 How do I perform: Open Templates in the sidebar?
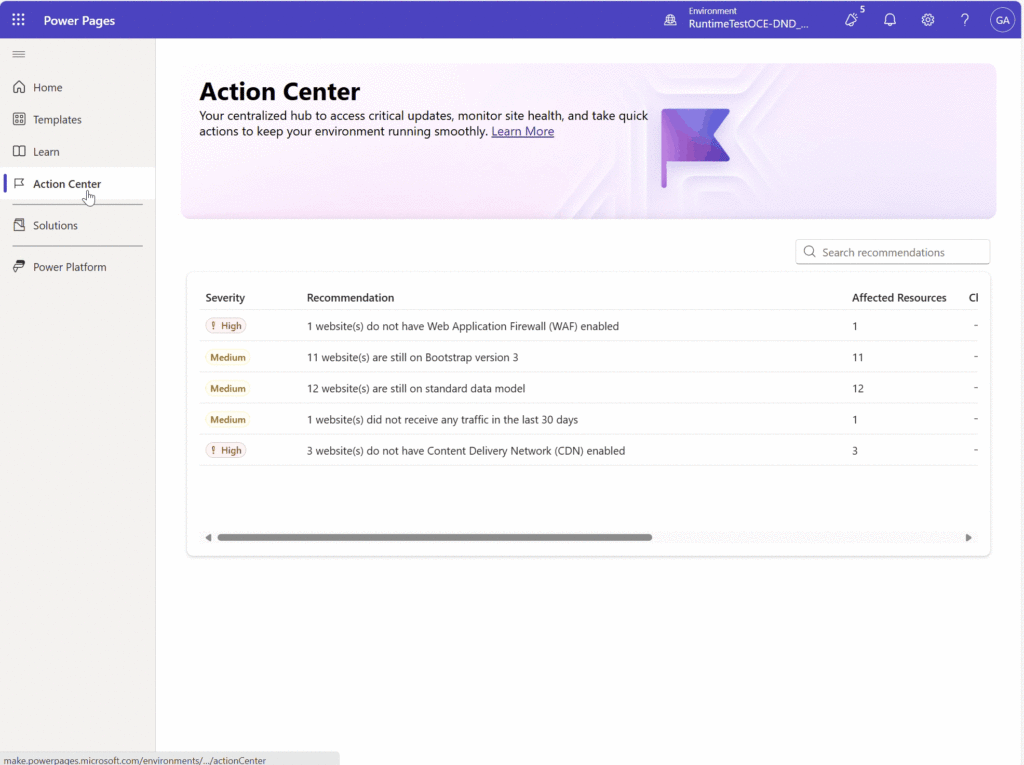(57, 120)
